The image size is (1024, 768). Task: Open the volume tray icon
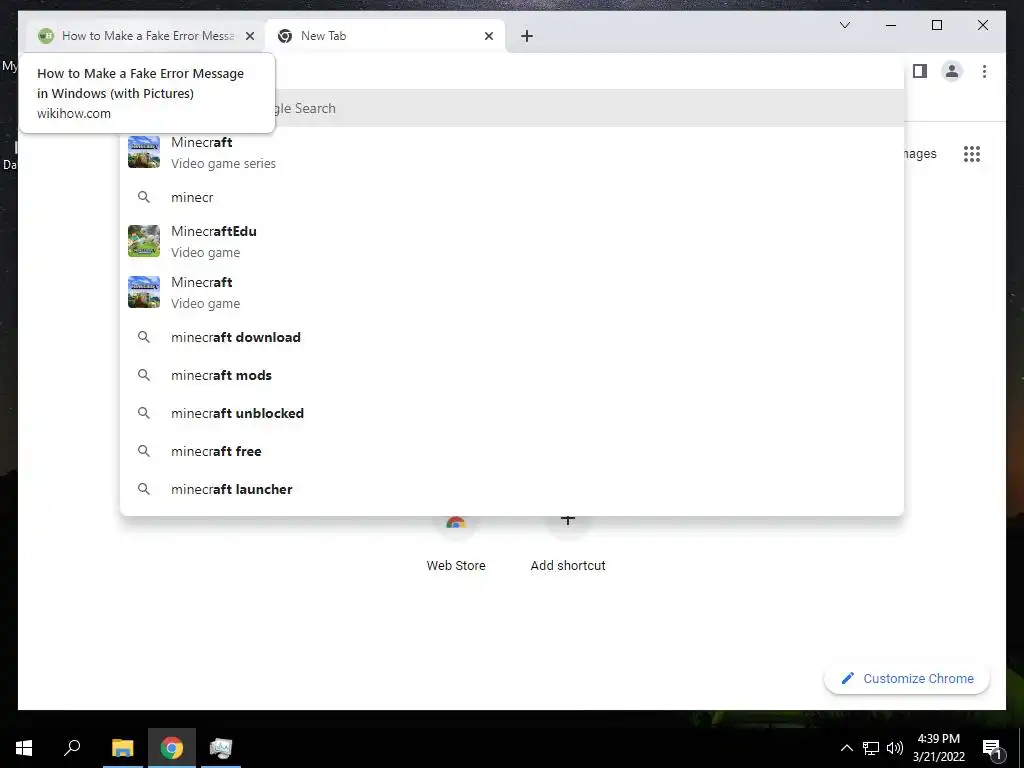(x=895, y=748)
